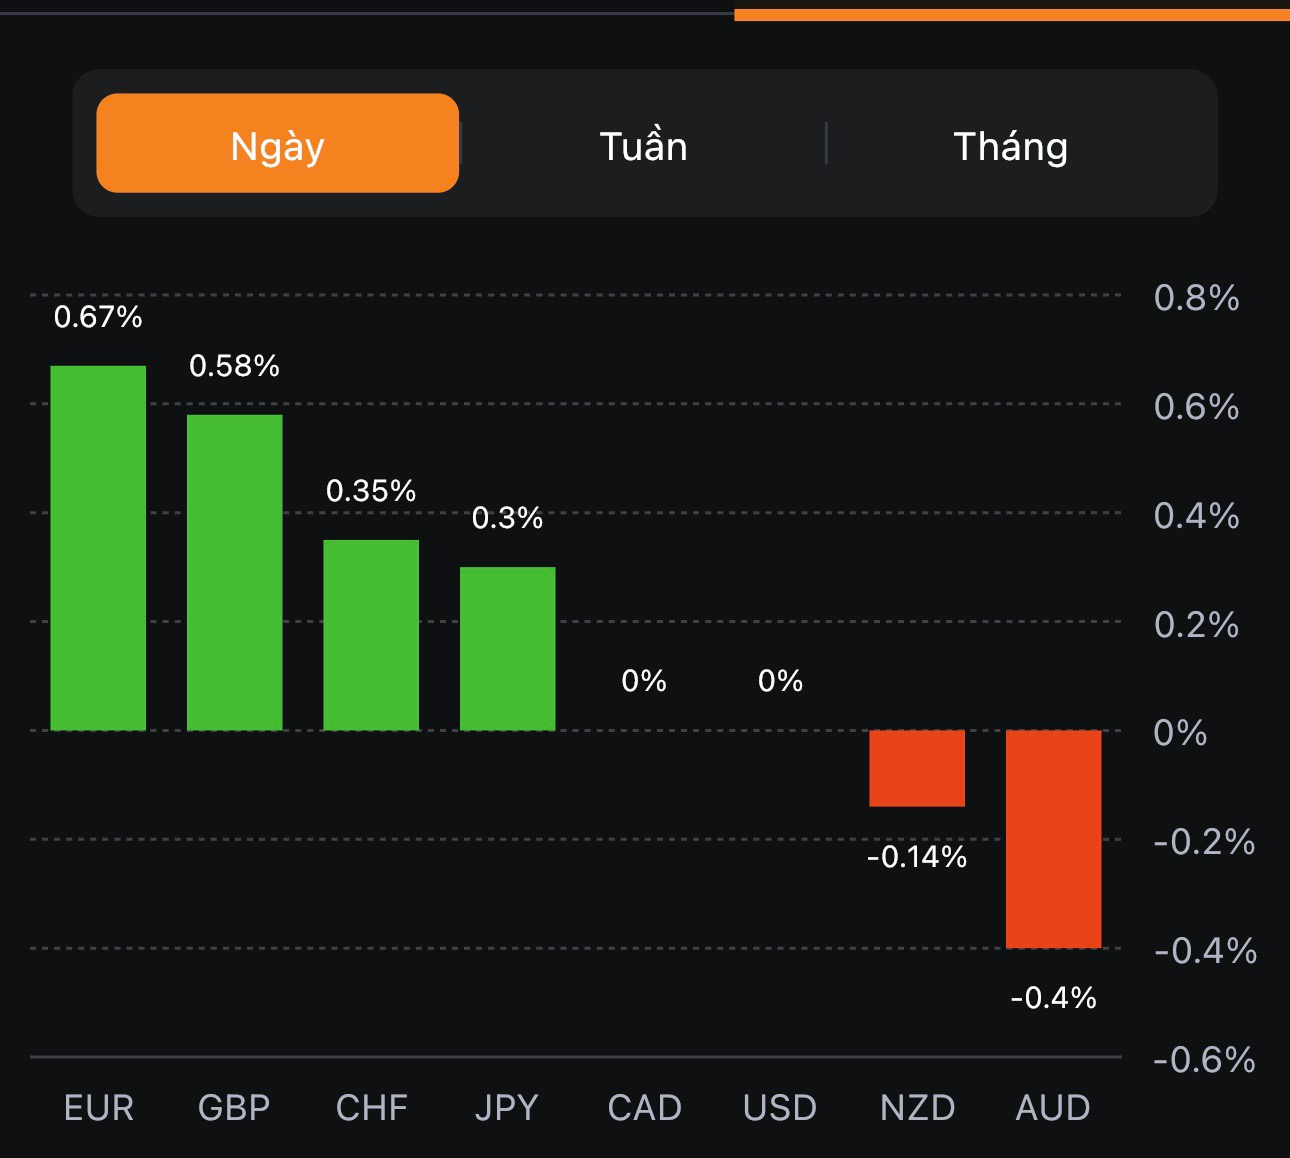Tap the 0% value above CAD
The width and height of the screenshot is (1290, 1158).
644,681
